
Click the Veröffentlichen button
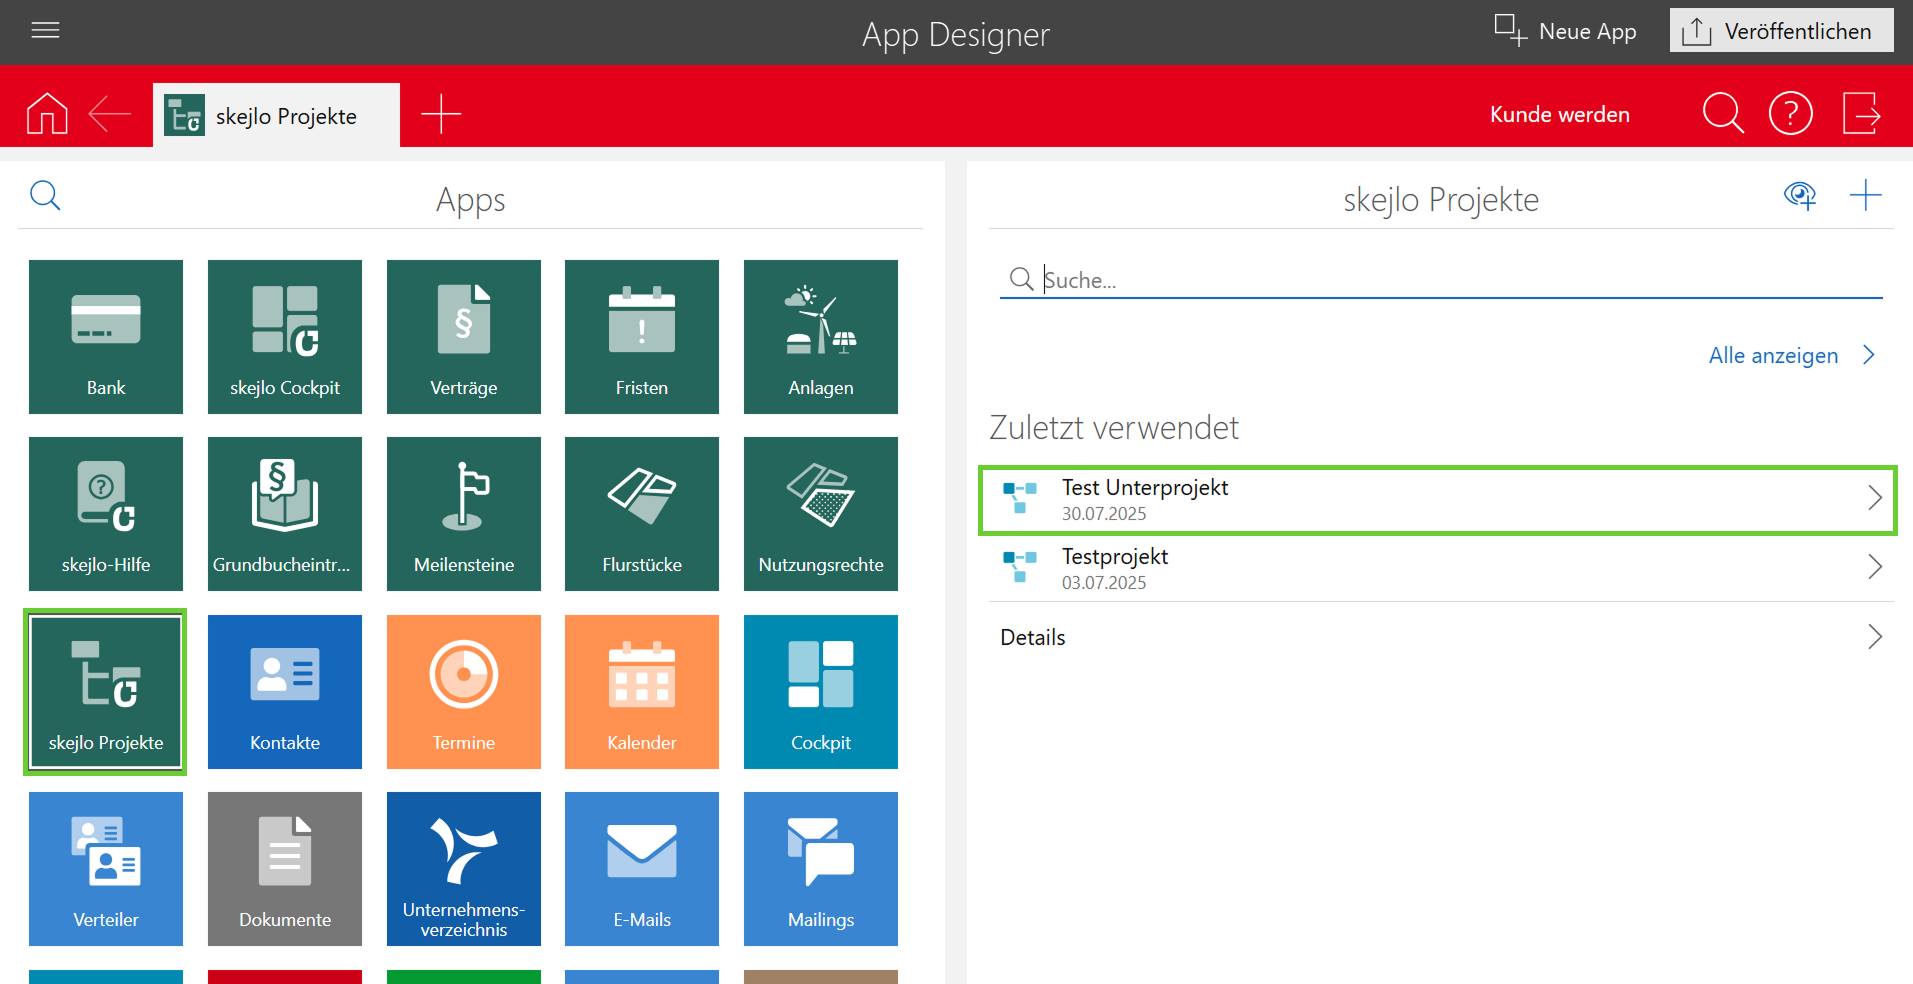point(1781,31)
